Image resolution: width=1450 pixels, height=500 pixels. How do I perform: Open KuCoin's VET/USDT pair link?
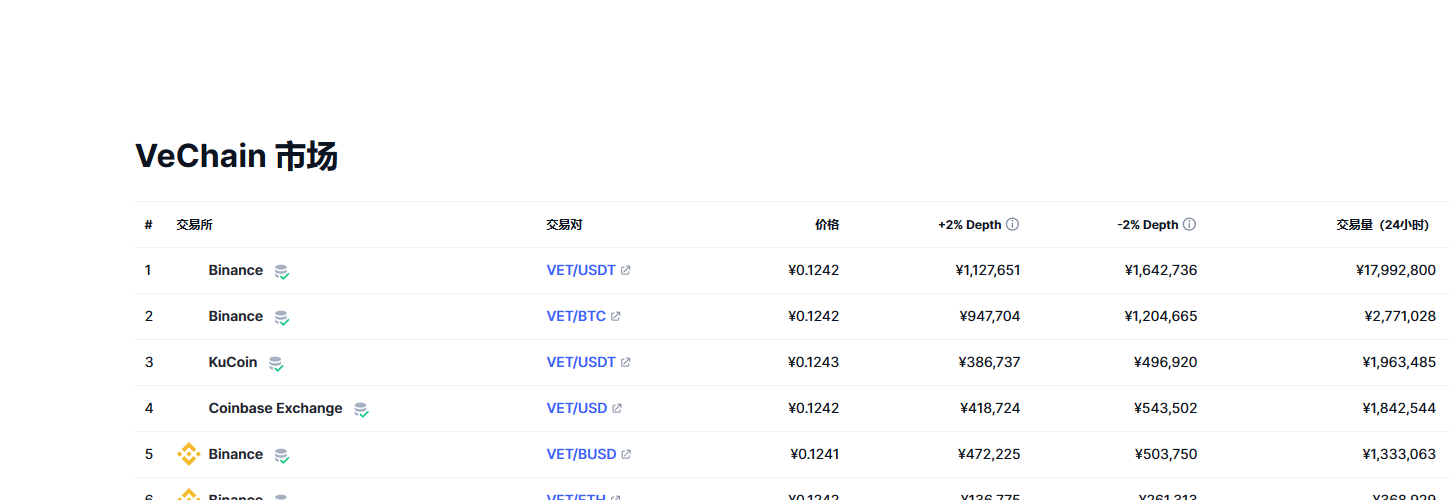(x=581, y=362)
